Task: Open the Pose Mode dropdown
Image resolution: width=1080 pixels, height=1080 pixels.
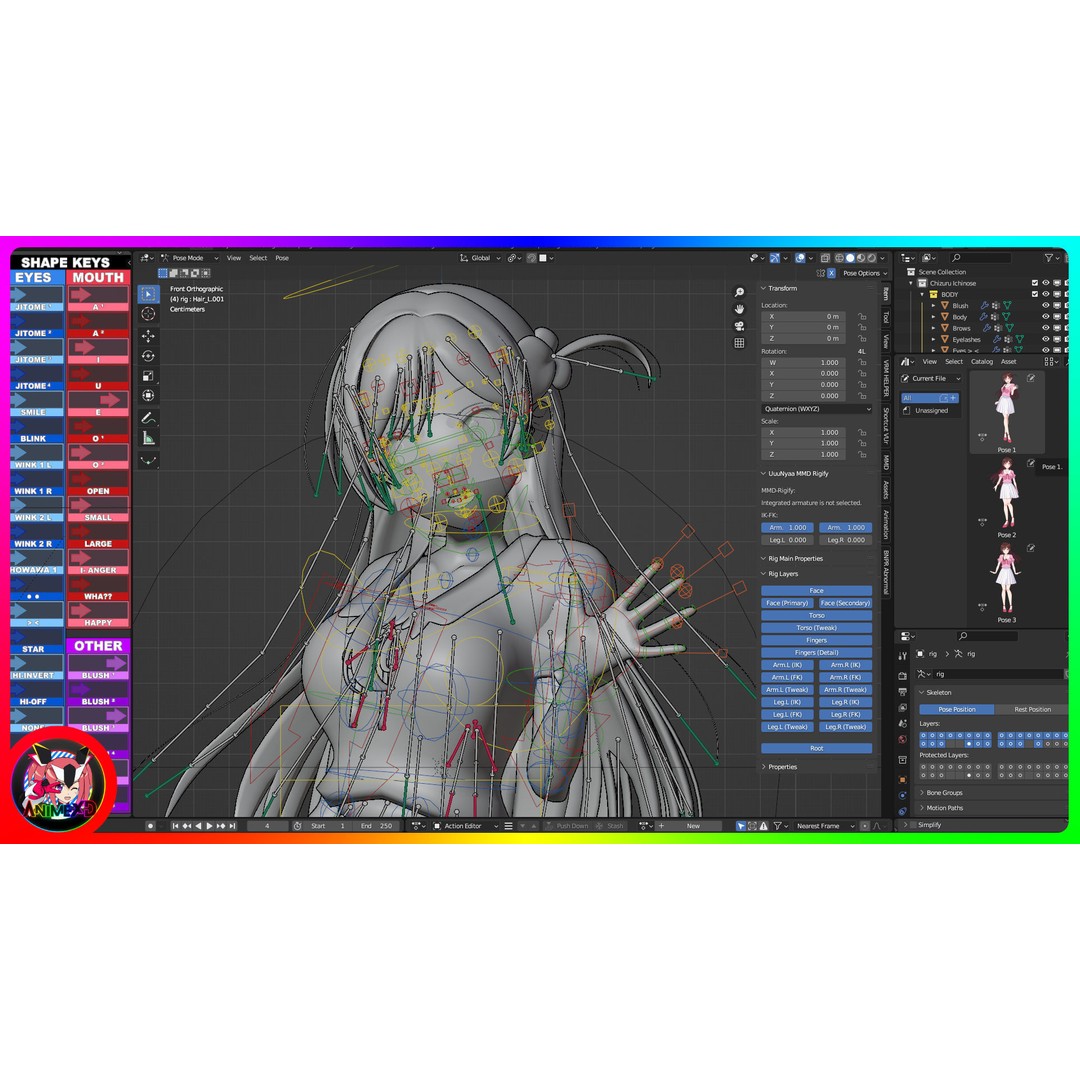Action: (190, 258)
